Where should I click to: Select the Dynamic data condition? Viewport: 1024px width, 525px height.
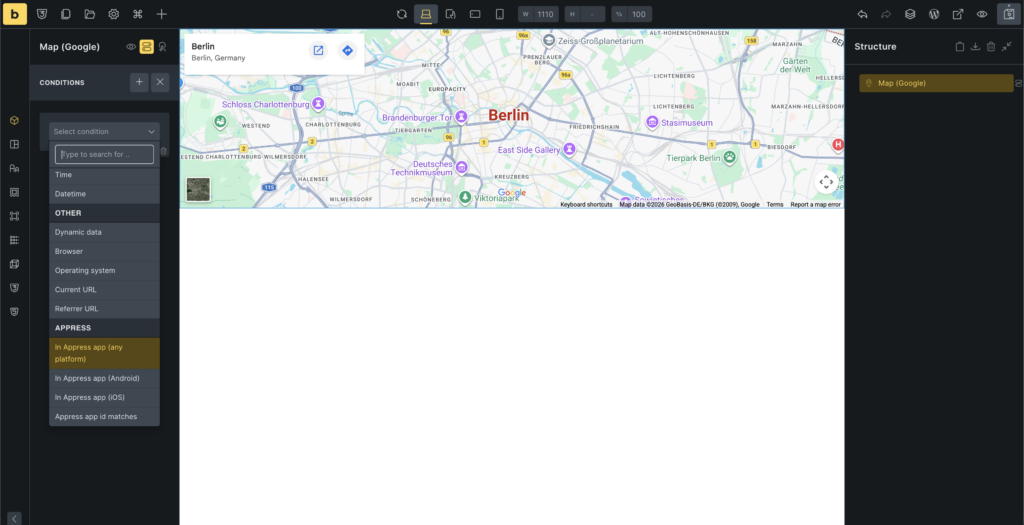tap(104, 232)
